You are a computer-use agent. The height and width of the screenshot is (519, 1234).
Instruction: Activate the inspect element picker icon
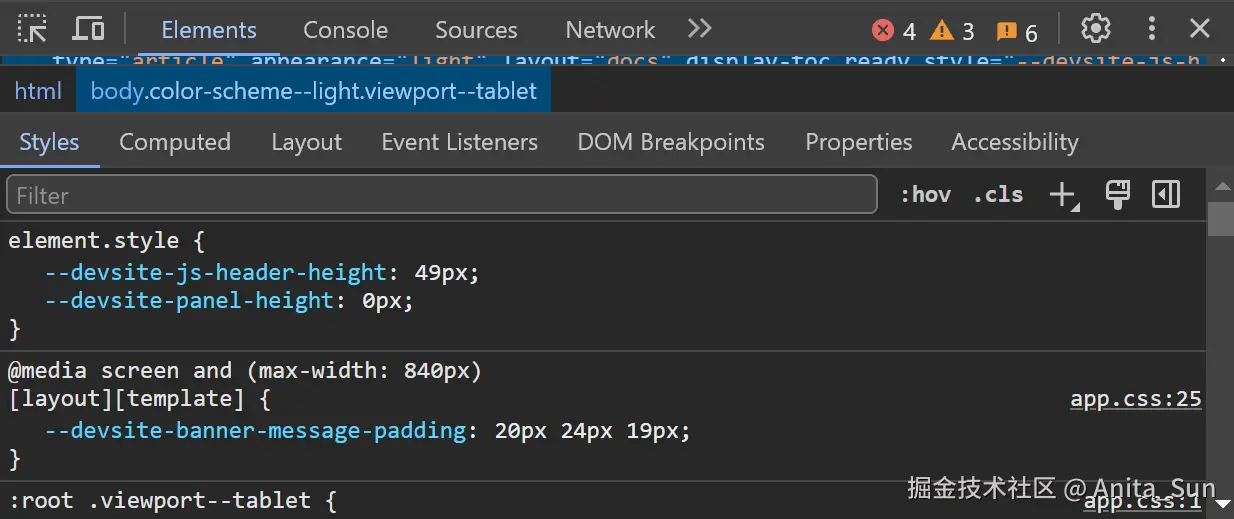click(32, 29)
